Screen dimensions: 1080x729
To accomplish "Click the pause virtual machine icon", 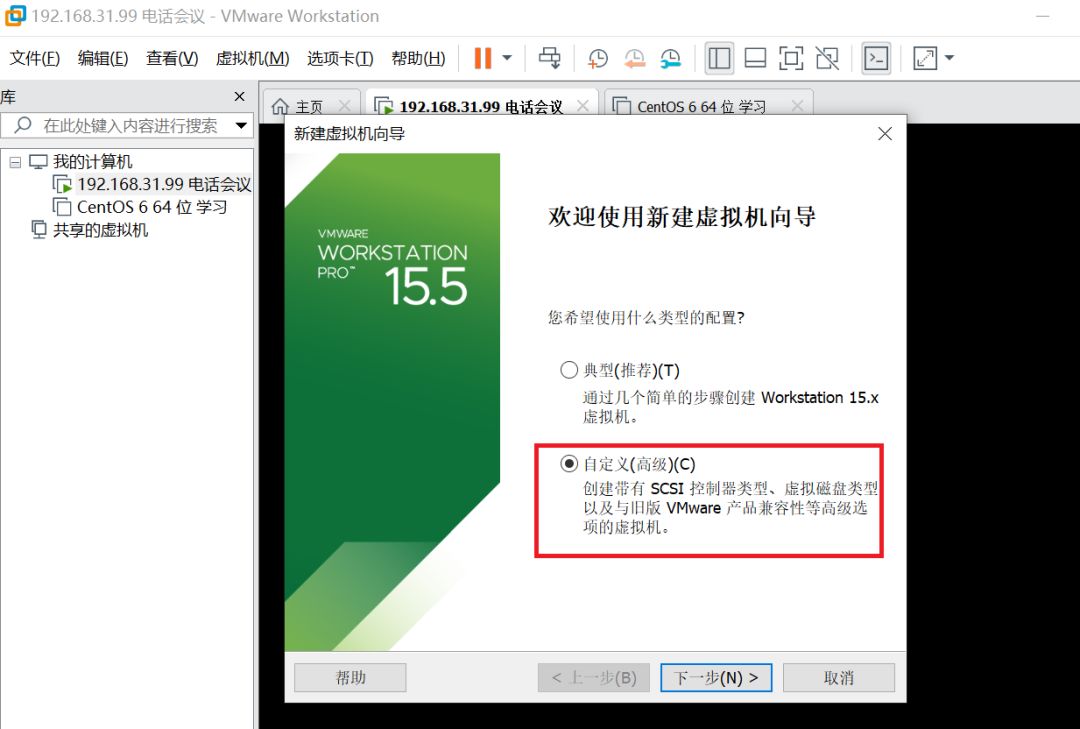I will pos(483,58).
